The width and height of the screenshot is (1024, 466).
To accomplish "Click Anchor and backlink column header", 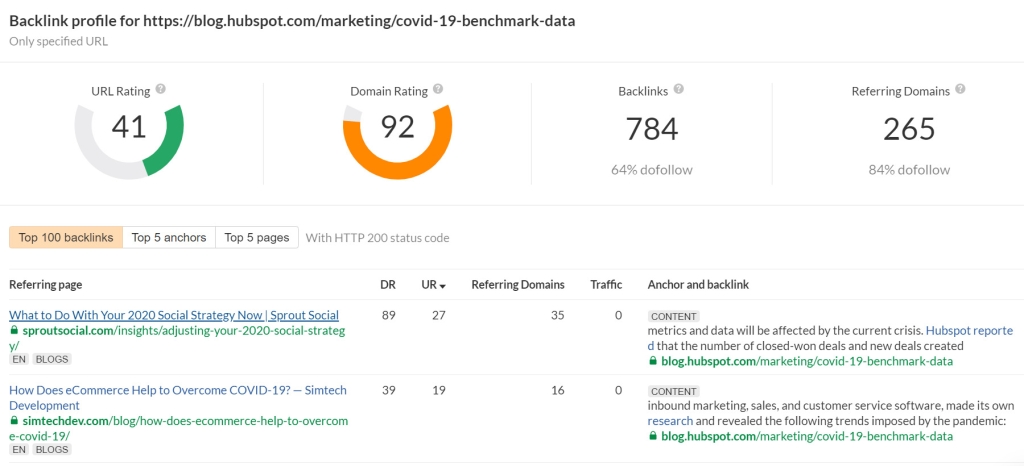I will tap(698, 285).
